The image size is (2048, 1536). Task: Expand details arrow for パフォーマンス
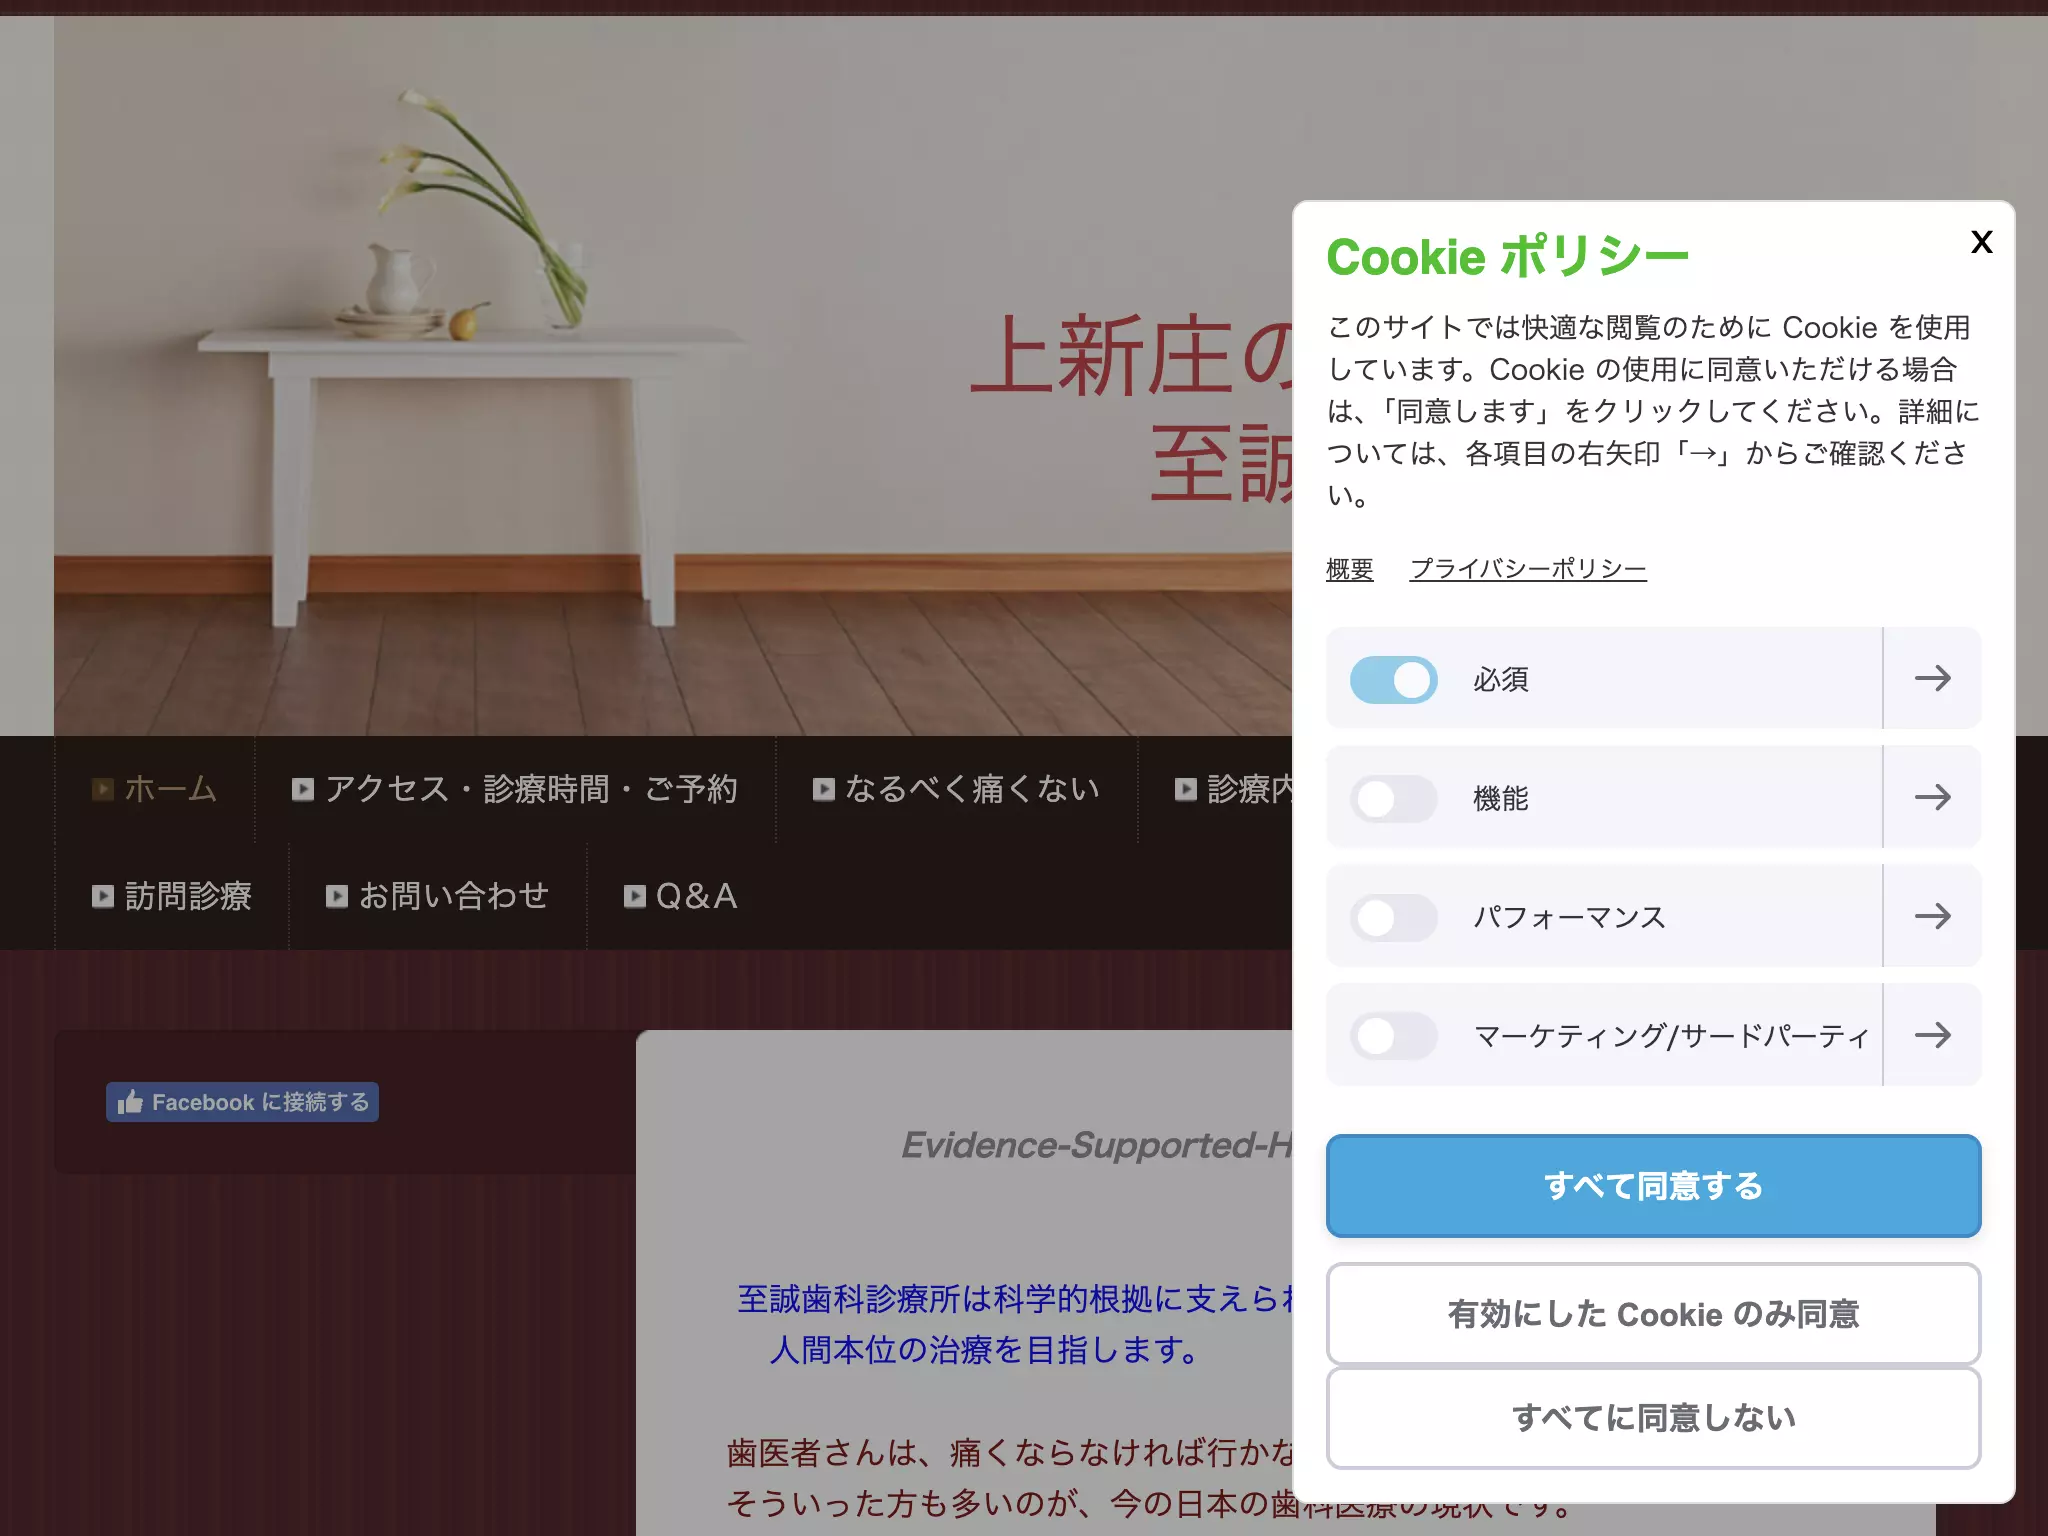[1932, 916]
